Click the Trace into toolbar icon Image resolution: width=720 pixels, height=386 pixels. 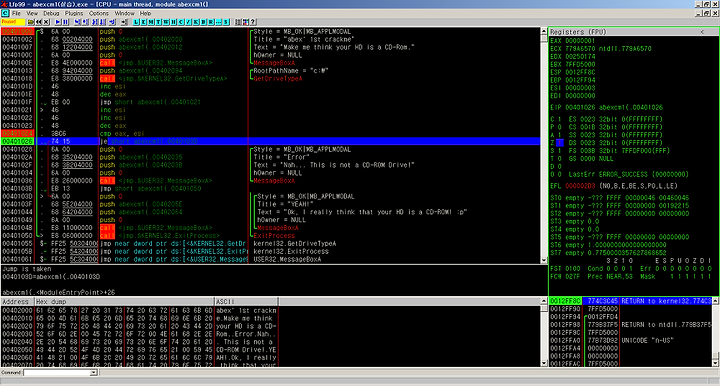[95, 22]
